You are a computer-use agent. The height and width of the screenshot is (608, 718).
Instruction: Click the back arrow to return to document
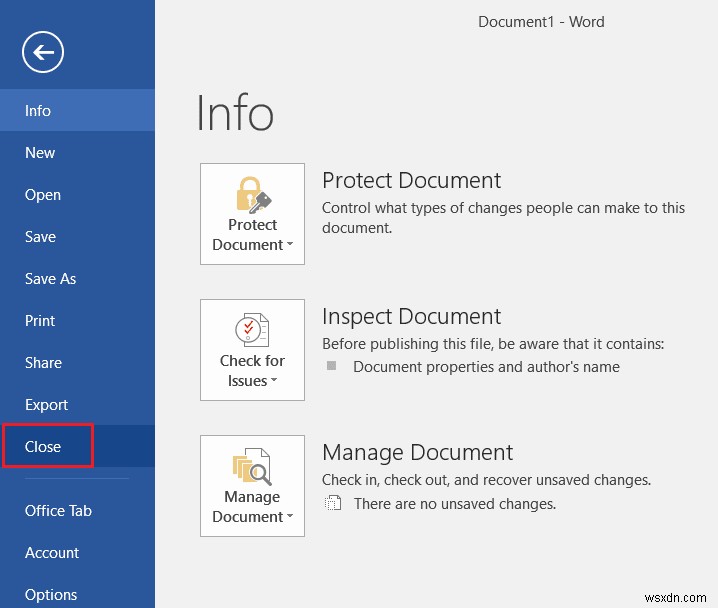point(43,52)
